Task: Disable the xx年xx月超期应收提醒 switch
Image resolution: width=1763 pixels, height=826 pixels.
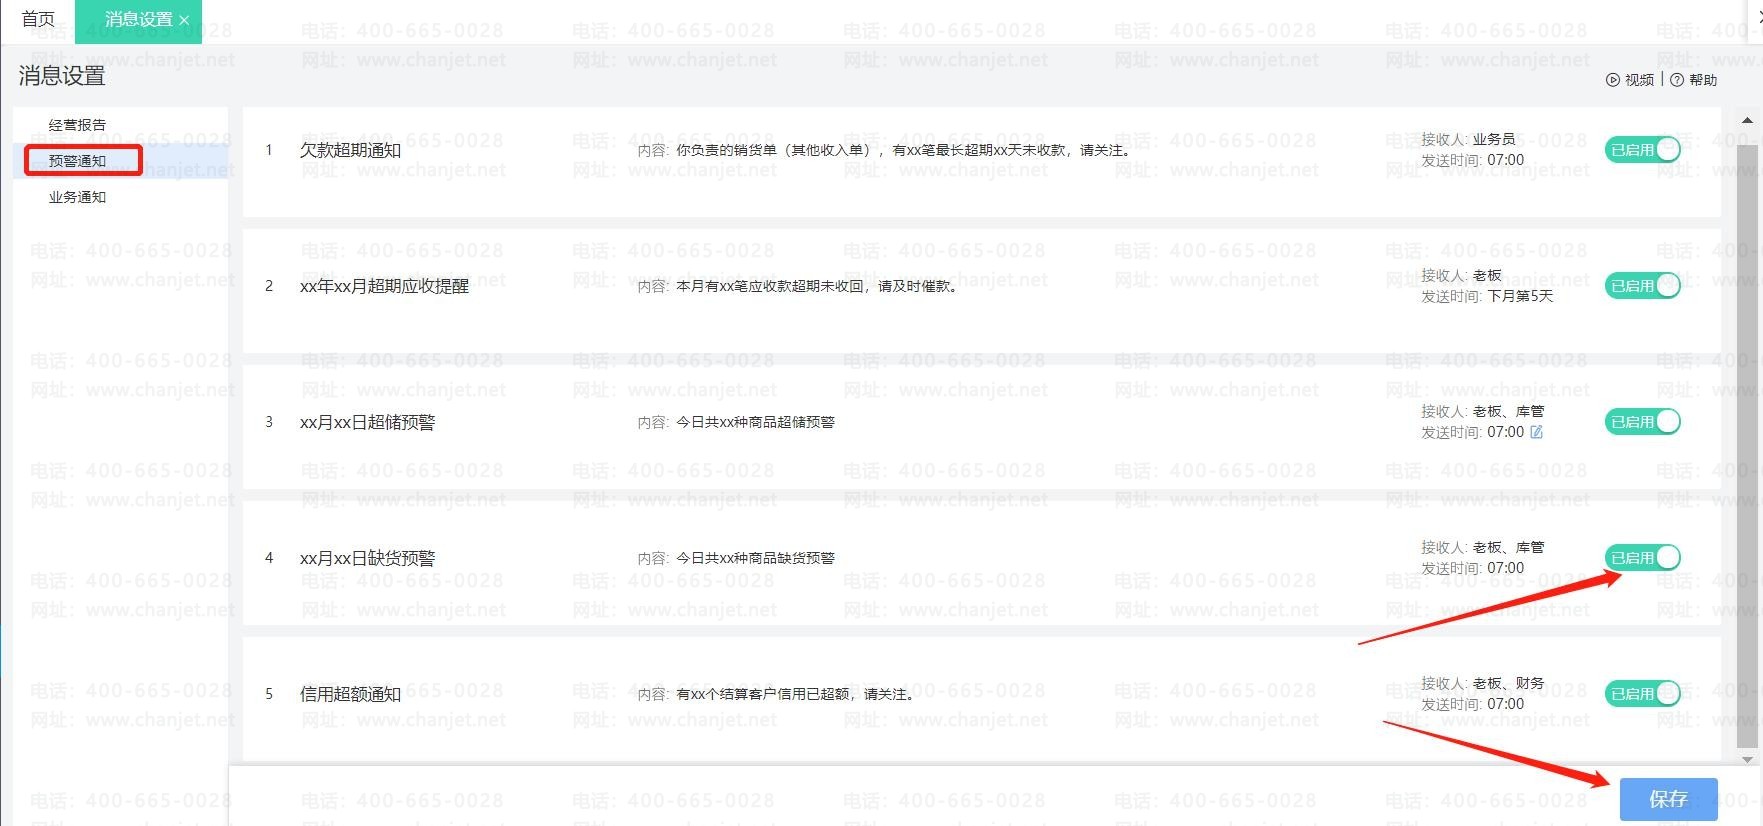Action: pyautogui.click(x=1642, y=286)
